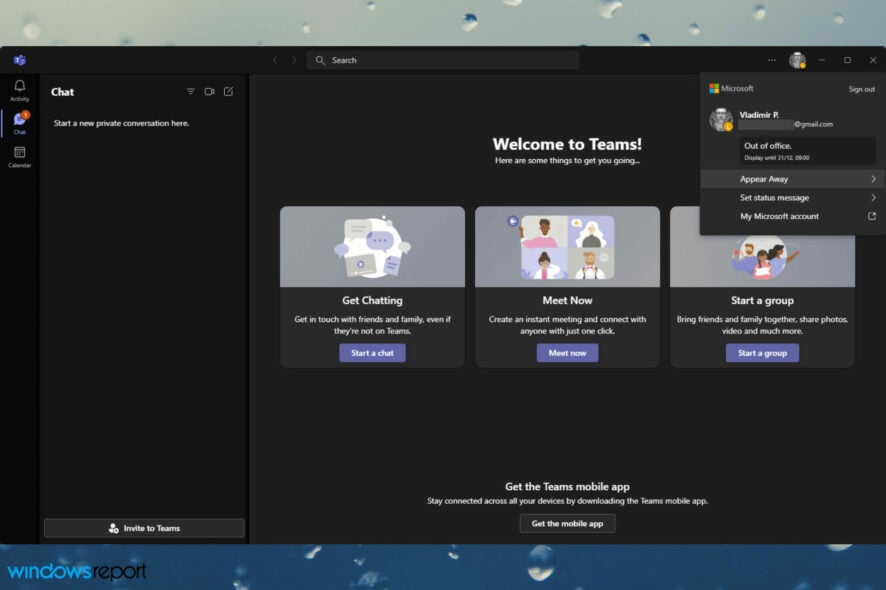886x590 pixels.
Task: Click the search magnifier icon
Action: pos(320,60)
